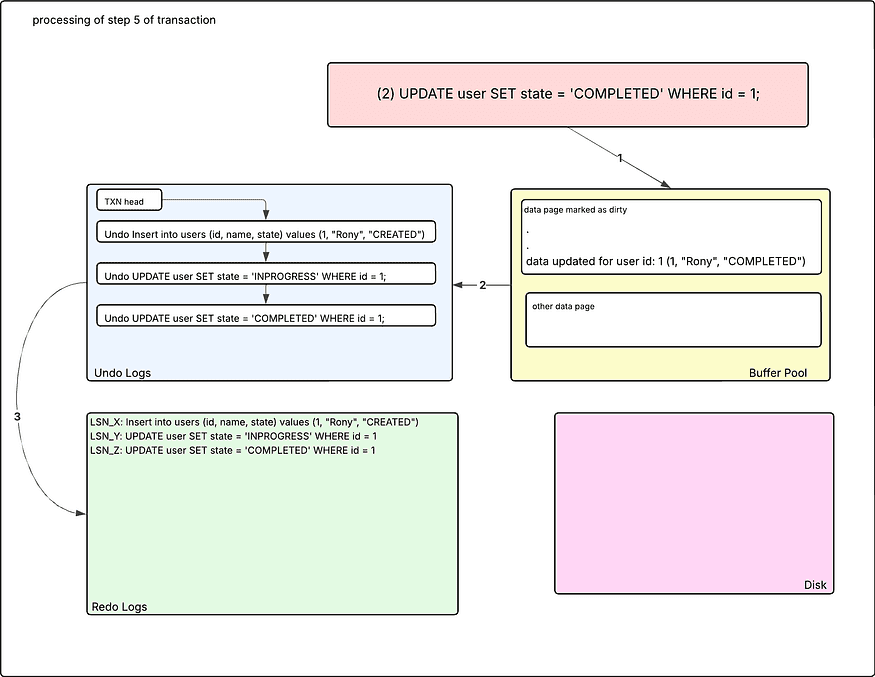The height and width of the screenshot is (677, 875).
Task: Select the LSN_Y update log line
Action: click(233, 436)
